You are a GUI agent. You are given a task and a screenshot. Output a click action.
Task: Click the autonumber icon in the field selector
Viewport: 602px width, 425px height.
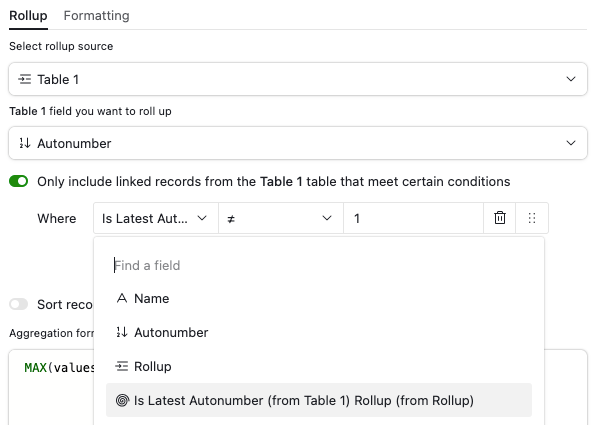pos(25,143)
